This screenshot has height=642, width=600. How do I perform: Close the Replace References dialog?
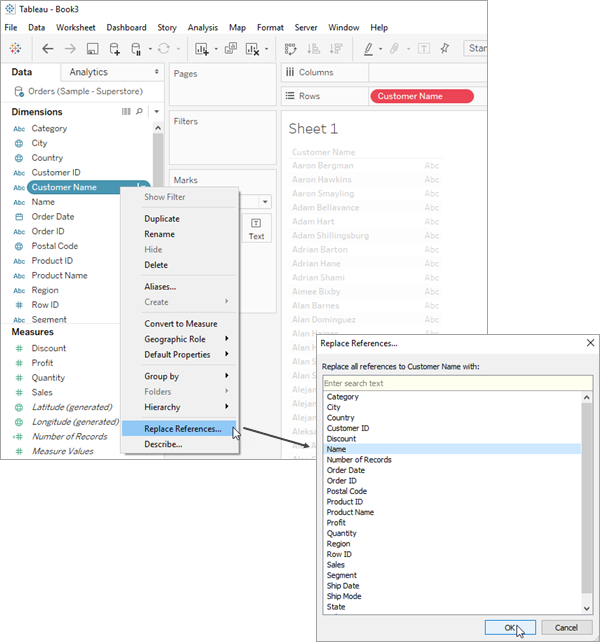click(590, 343)
